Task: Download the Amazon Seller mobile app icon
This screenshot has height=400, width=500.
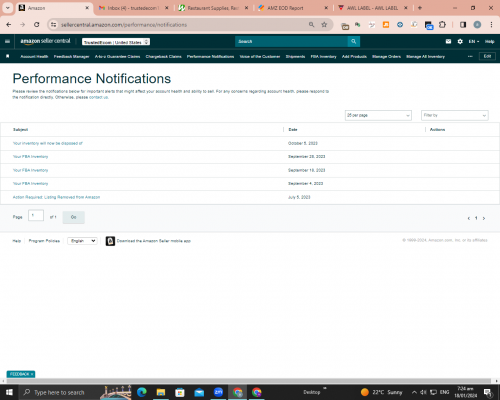Action: (x=110, y=241)
